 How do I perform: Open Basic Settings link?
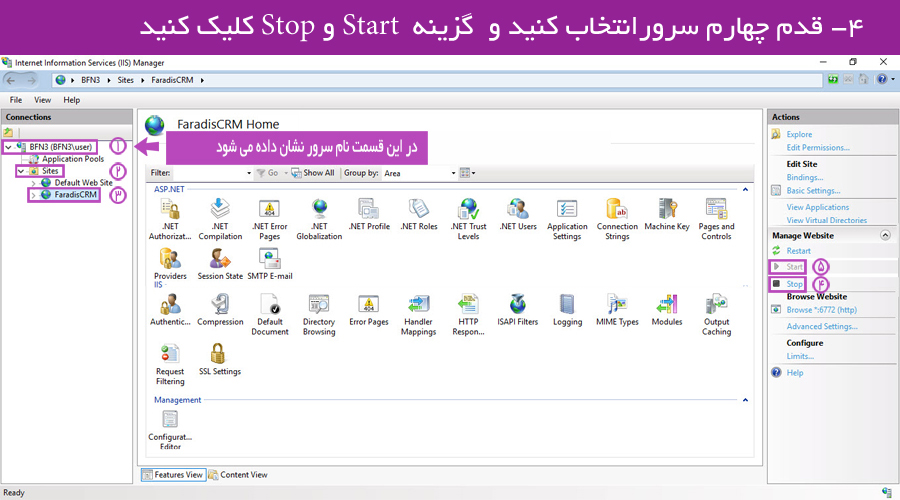click(x=813, y=191)
